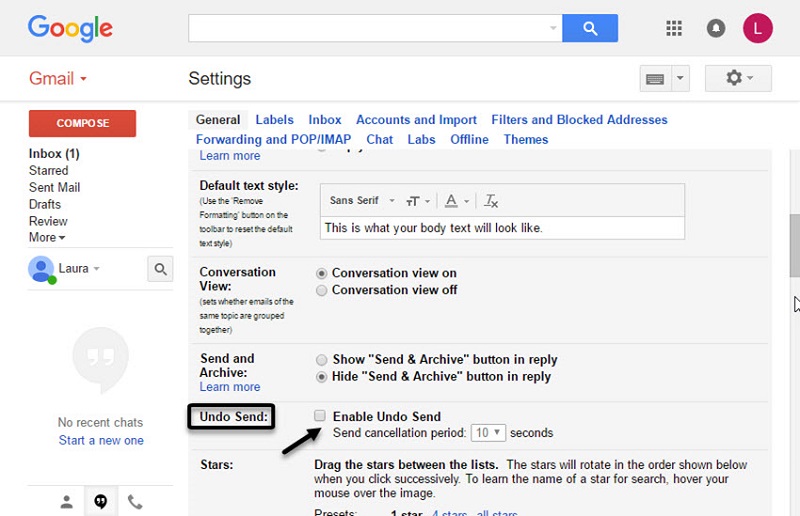Image resolution: width=800 pixels, height=516 pixels.
Task: Switch to the General tab
Action: pyautogui.click(x=218, y=120)
